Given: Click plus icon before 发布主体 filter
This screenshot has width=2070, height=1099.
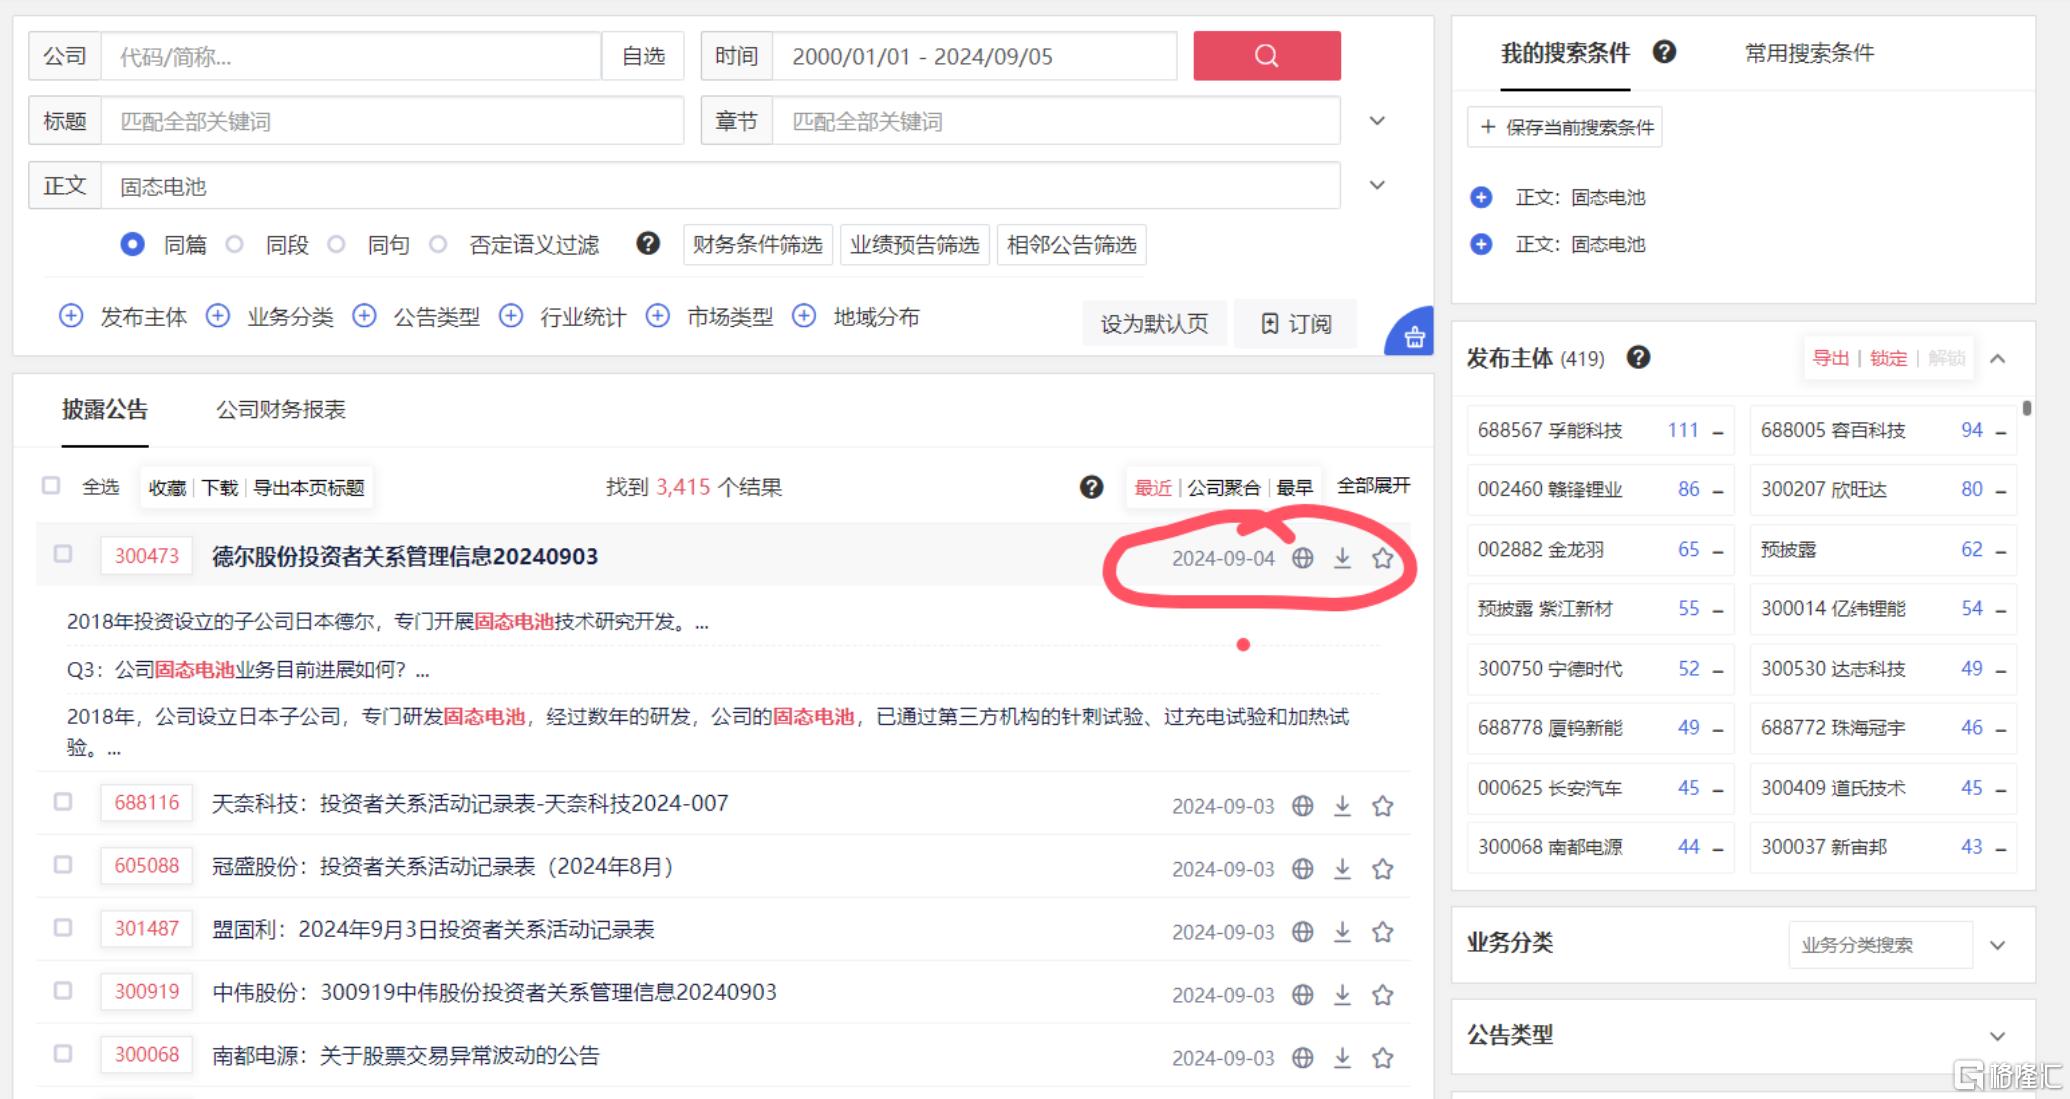Looking at the screenshot, I should (x=70, y=316).
